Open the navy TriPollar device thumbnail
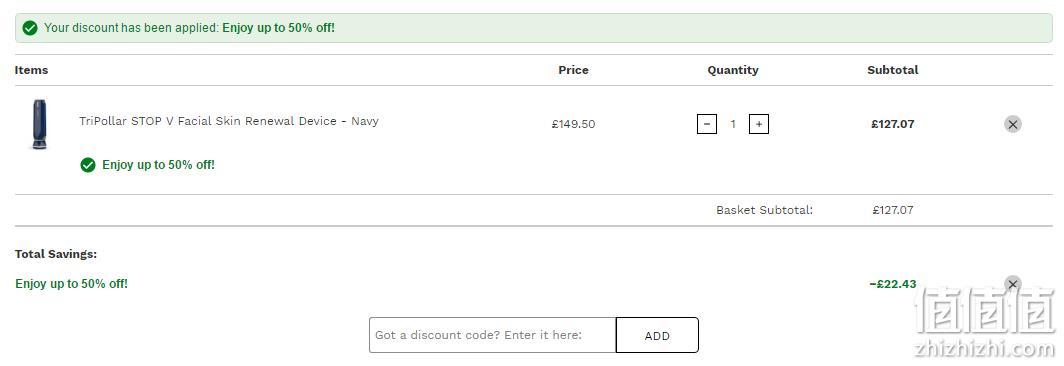Screen dimensions: 1064x366 (x=39, y=124)
